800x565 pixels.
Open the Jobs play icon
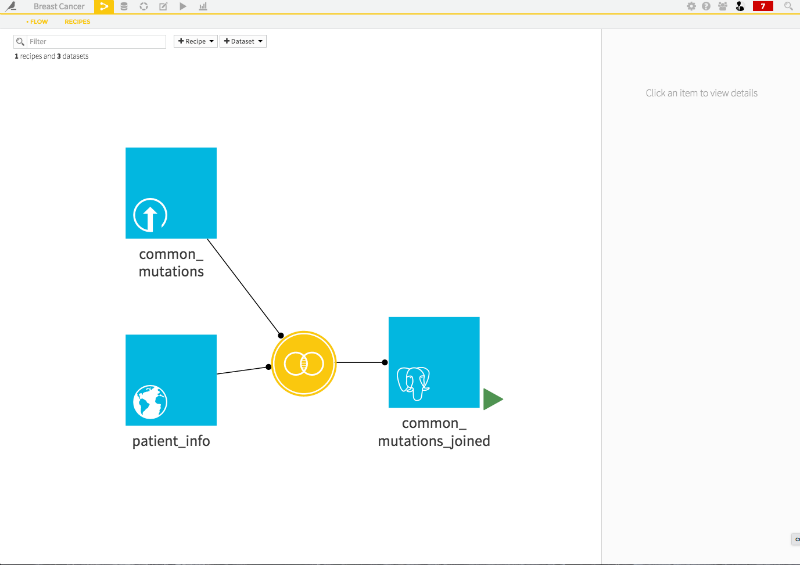coord(183,6)
